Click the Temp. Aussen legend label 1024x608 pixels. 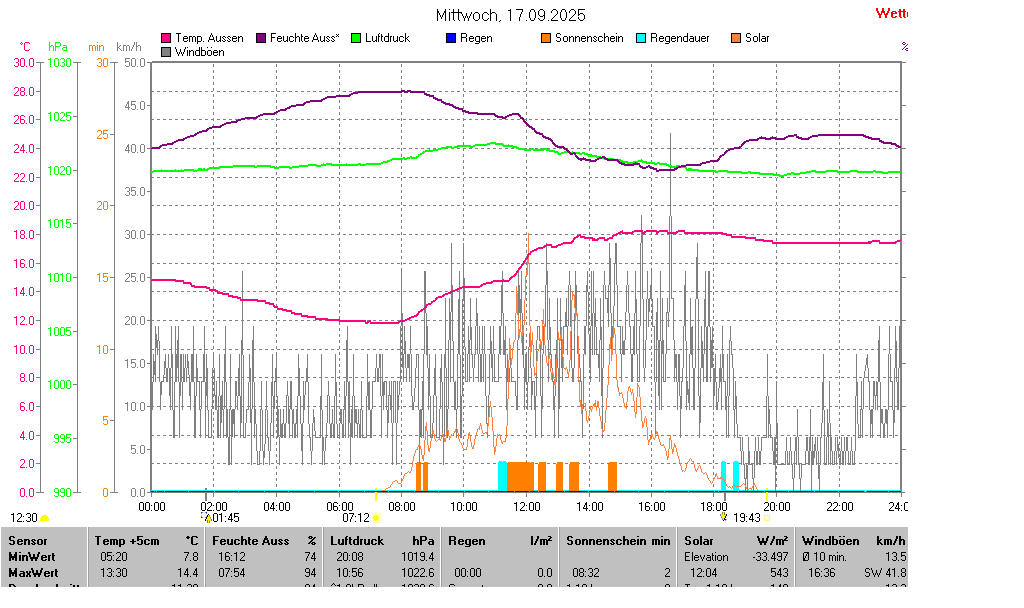[x=210, y=38]
